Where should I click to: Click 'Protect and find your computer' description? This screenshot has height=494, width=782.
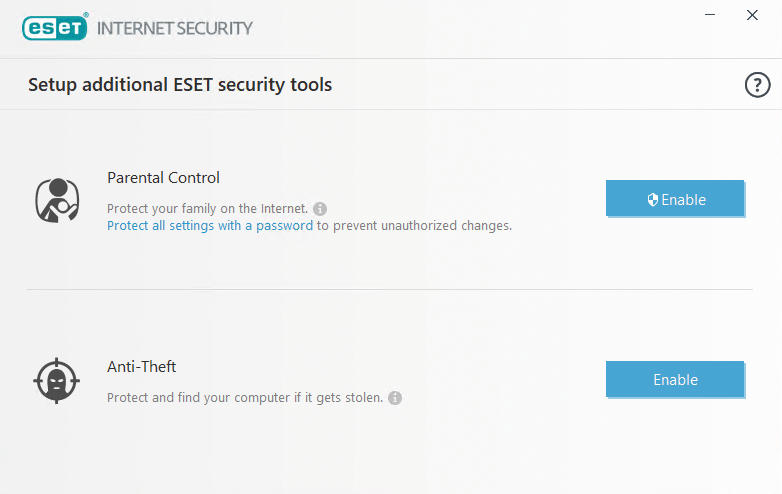(x=245, y=398)
